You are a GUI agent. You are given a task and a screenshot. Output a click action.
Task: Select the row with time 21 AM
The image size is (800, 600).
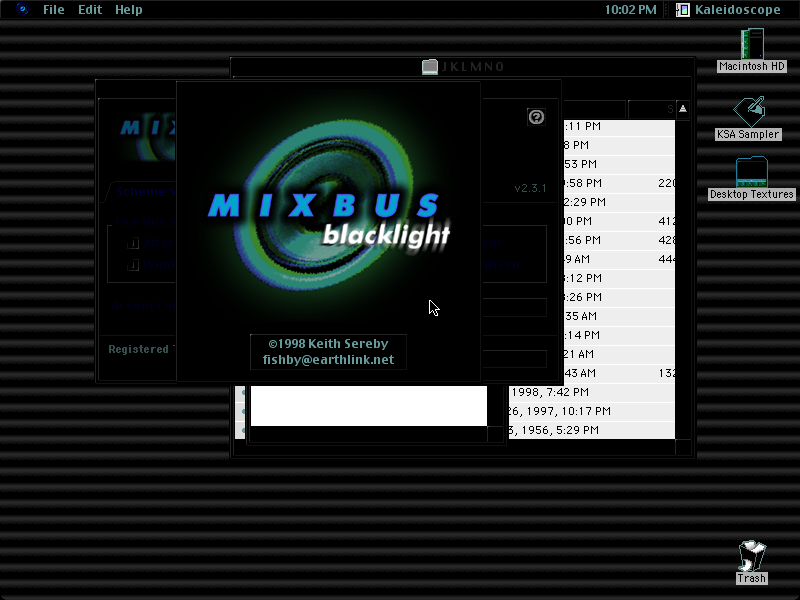[x=619, y=354]
